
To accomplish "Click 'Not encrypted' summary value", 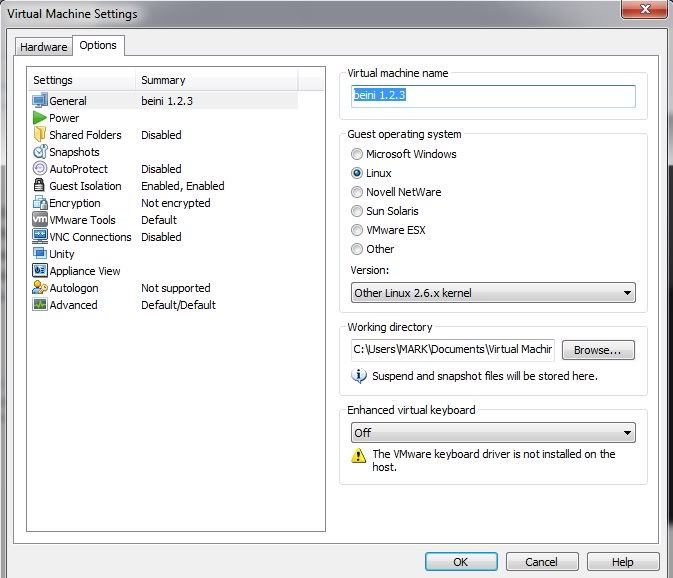I will click(x=176, y=203).
